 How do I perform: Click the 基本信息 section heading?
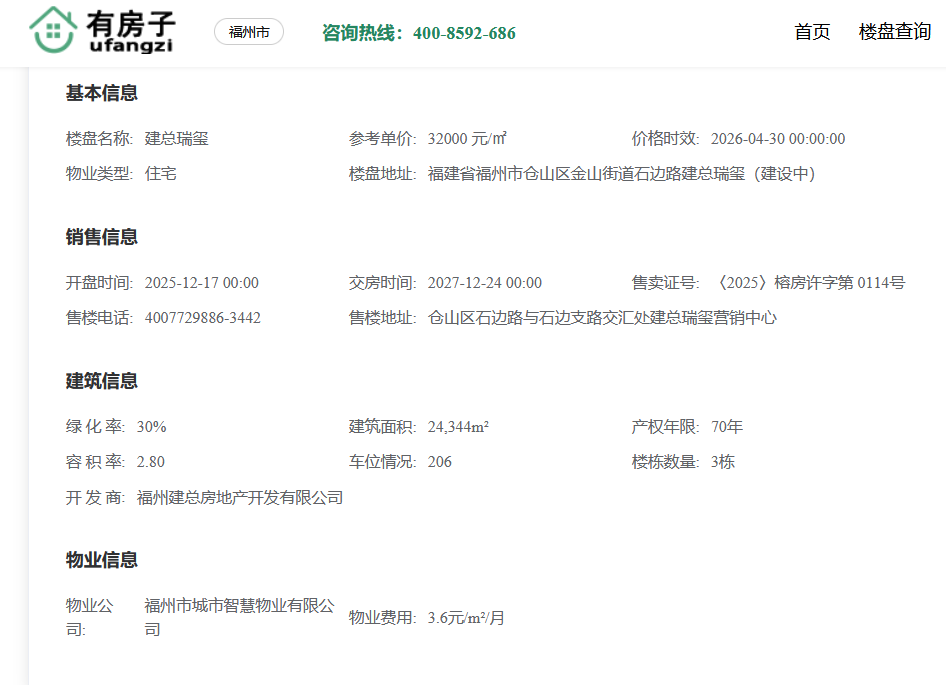[102, 93]
